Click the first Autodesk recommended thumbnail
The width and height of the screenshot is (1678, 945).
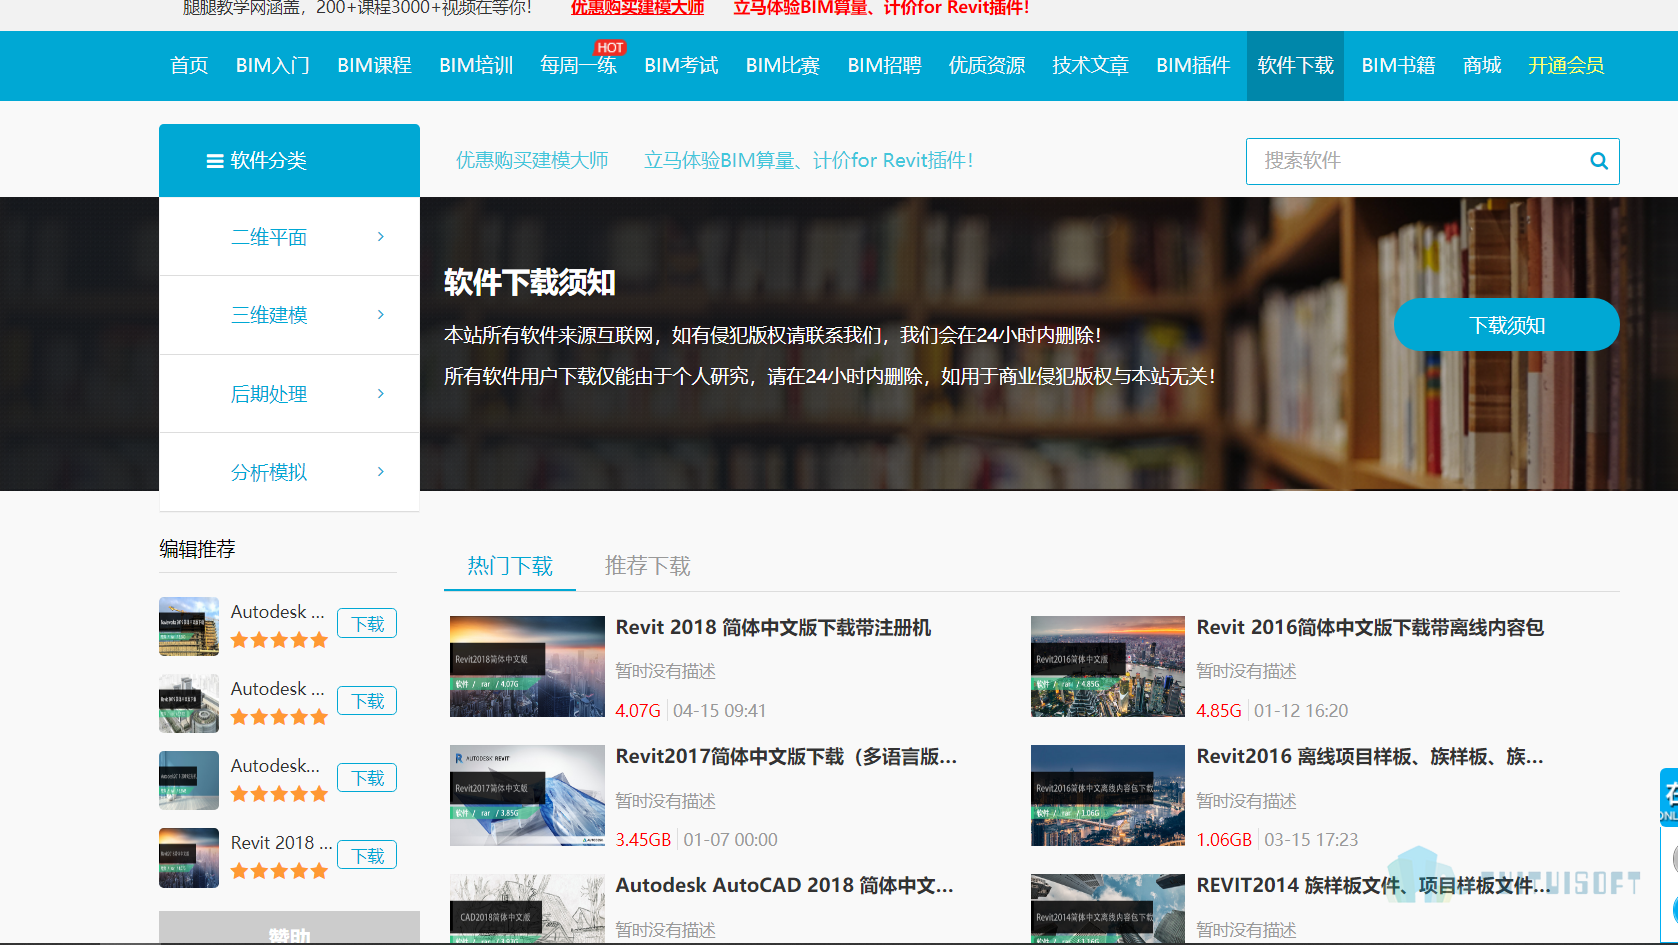(189, 627)
